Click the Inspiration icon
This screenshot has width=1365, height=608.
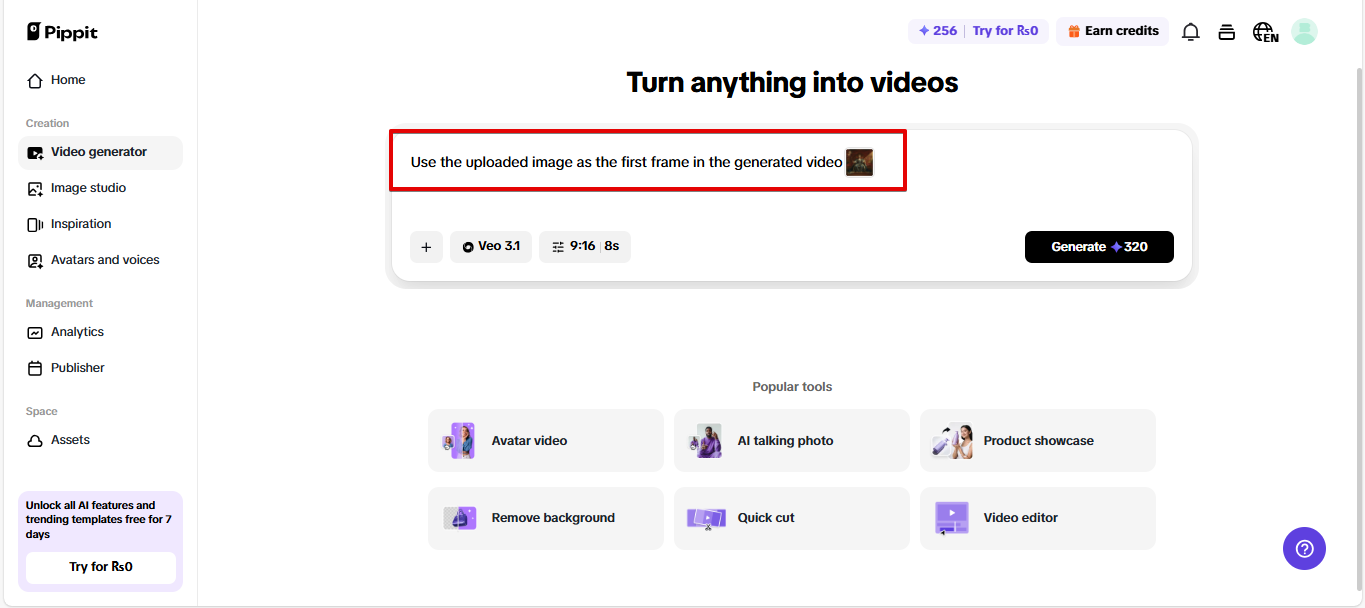pyautogui.click(x=35, y=224)
